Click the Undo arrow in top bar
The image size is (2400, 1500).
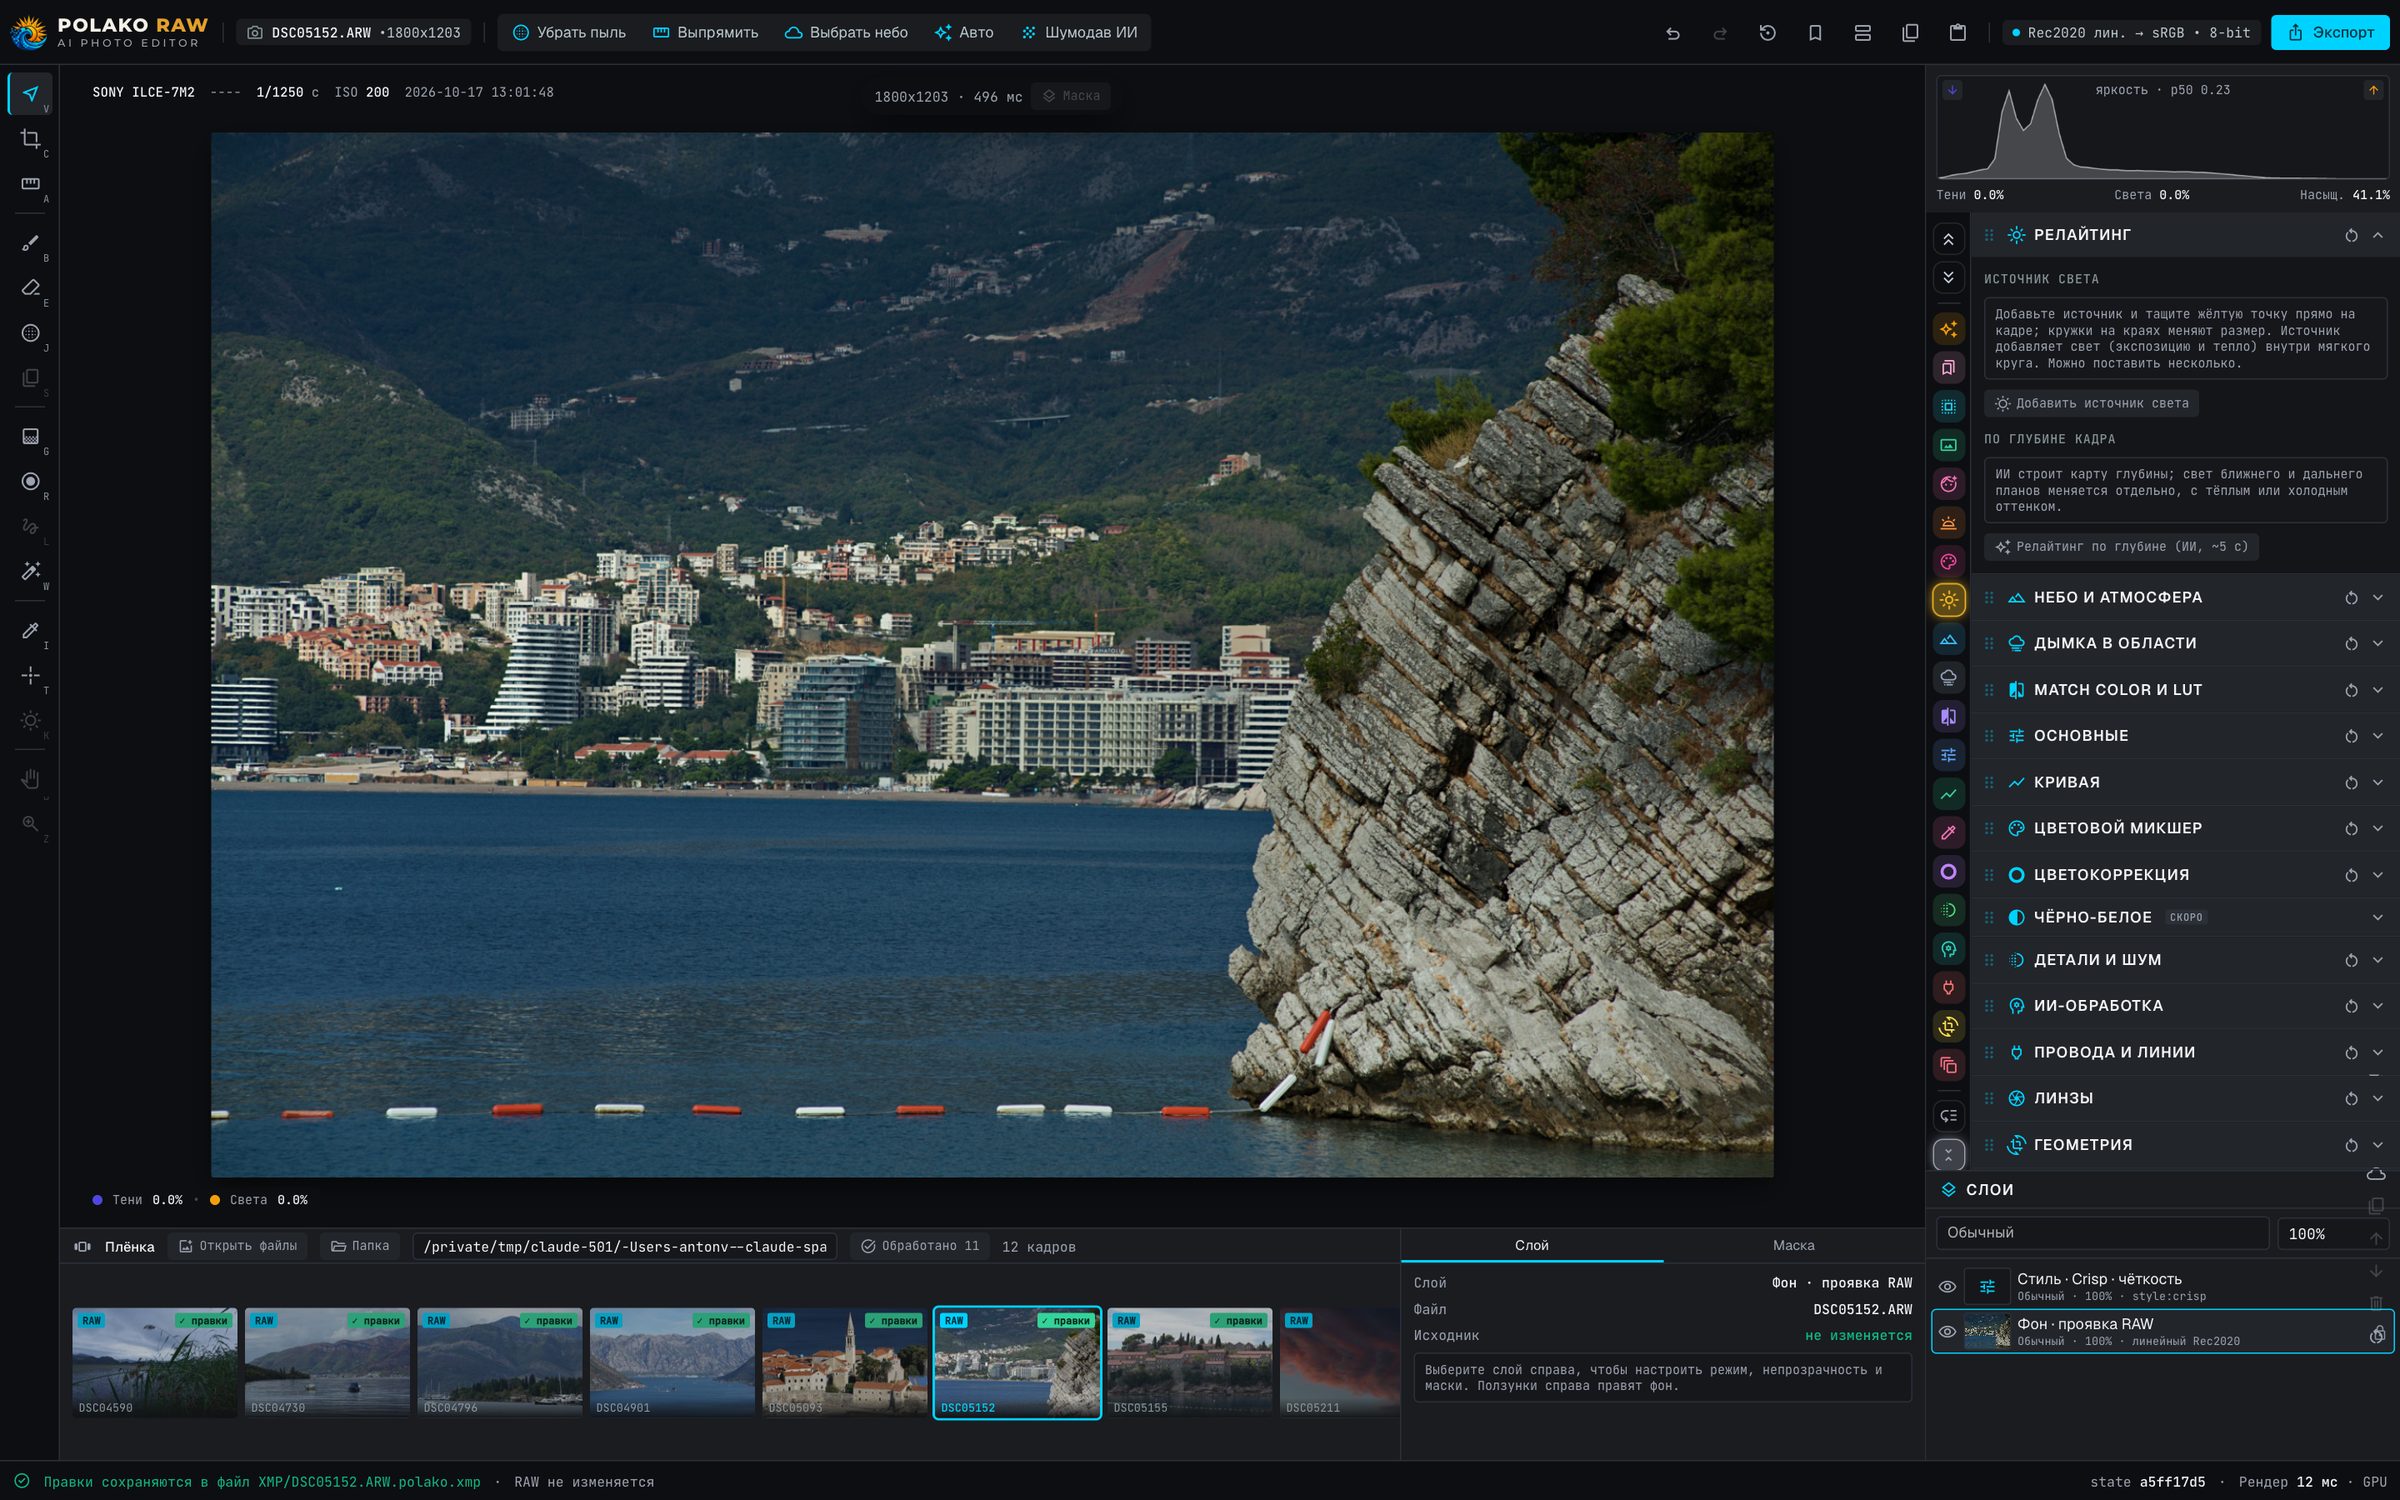click(1672, 33)
